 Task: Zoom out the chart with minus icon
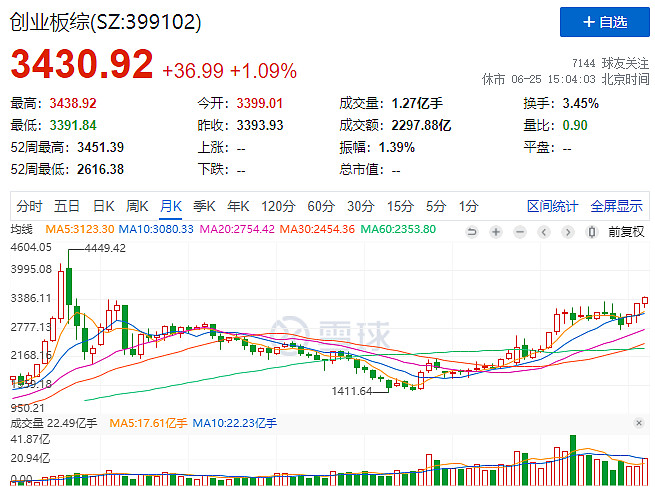[520, 232]
